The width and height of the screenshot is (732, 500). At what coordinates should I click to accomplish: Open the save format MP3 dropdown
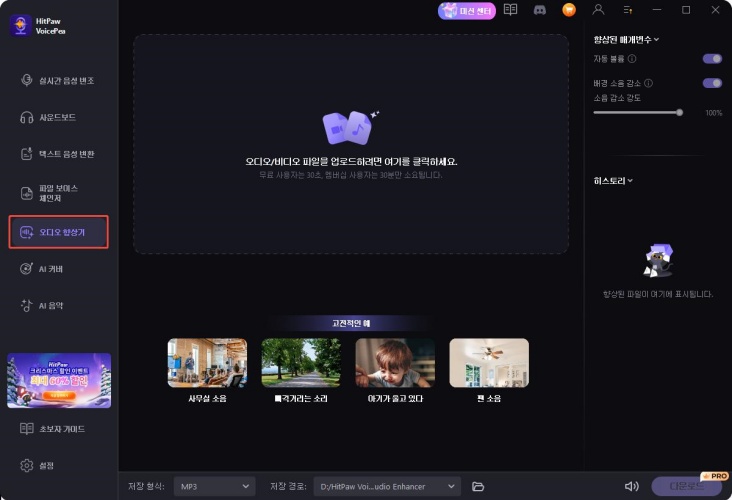coord(214,486)
